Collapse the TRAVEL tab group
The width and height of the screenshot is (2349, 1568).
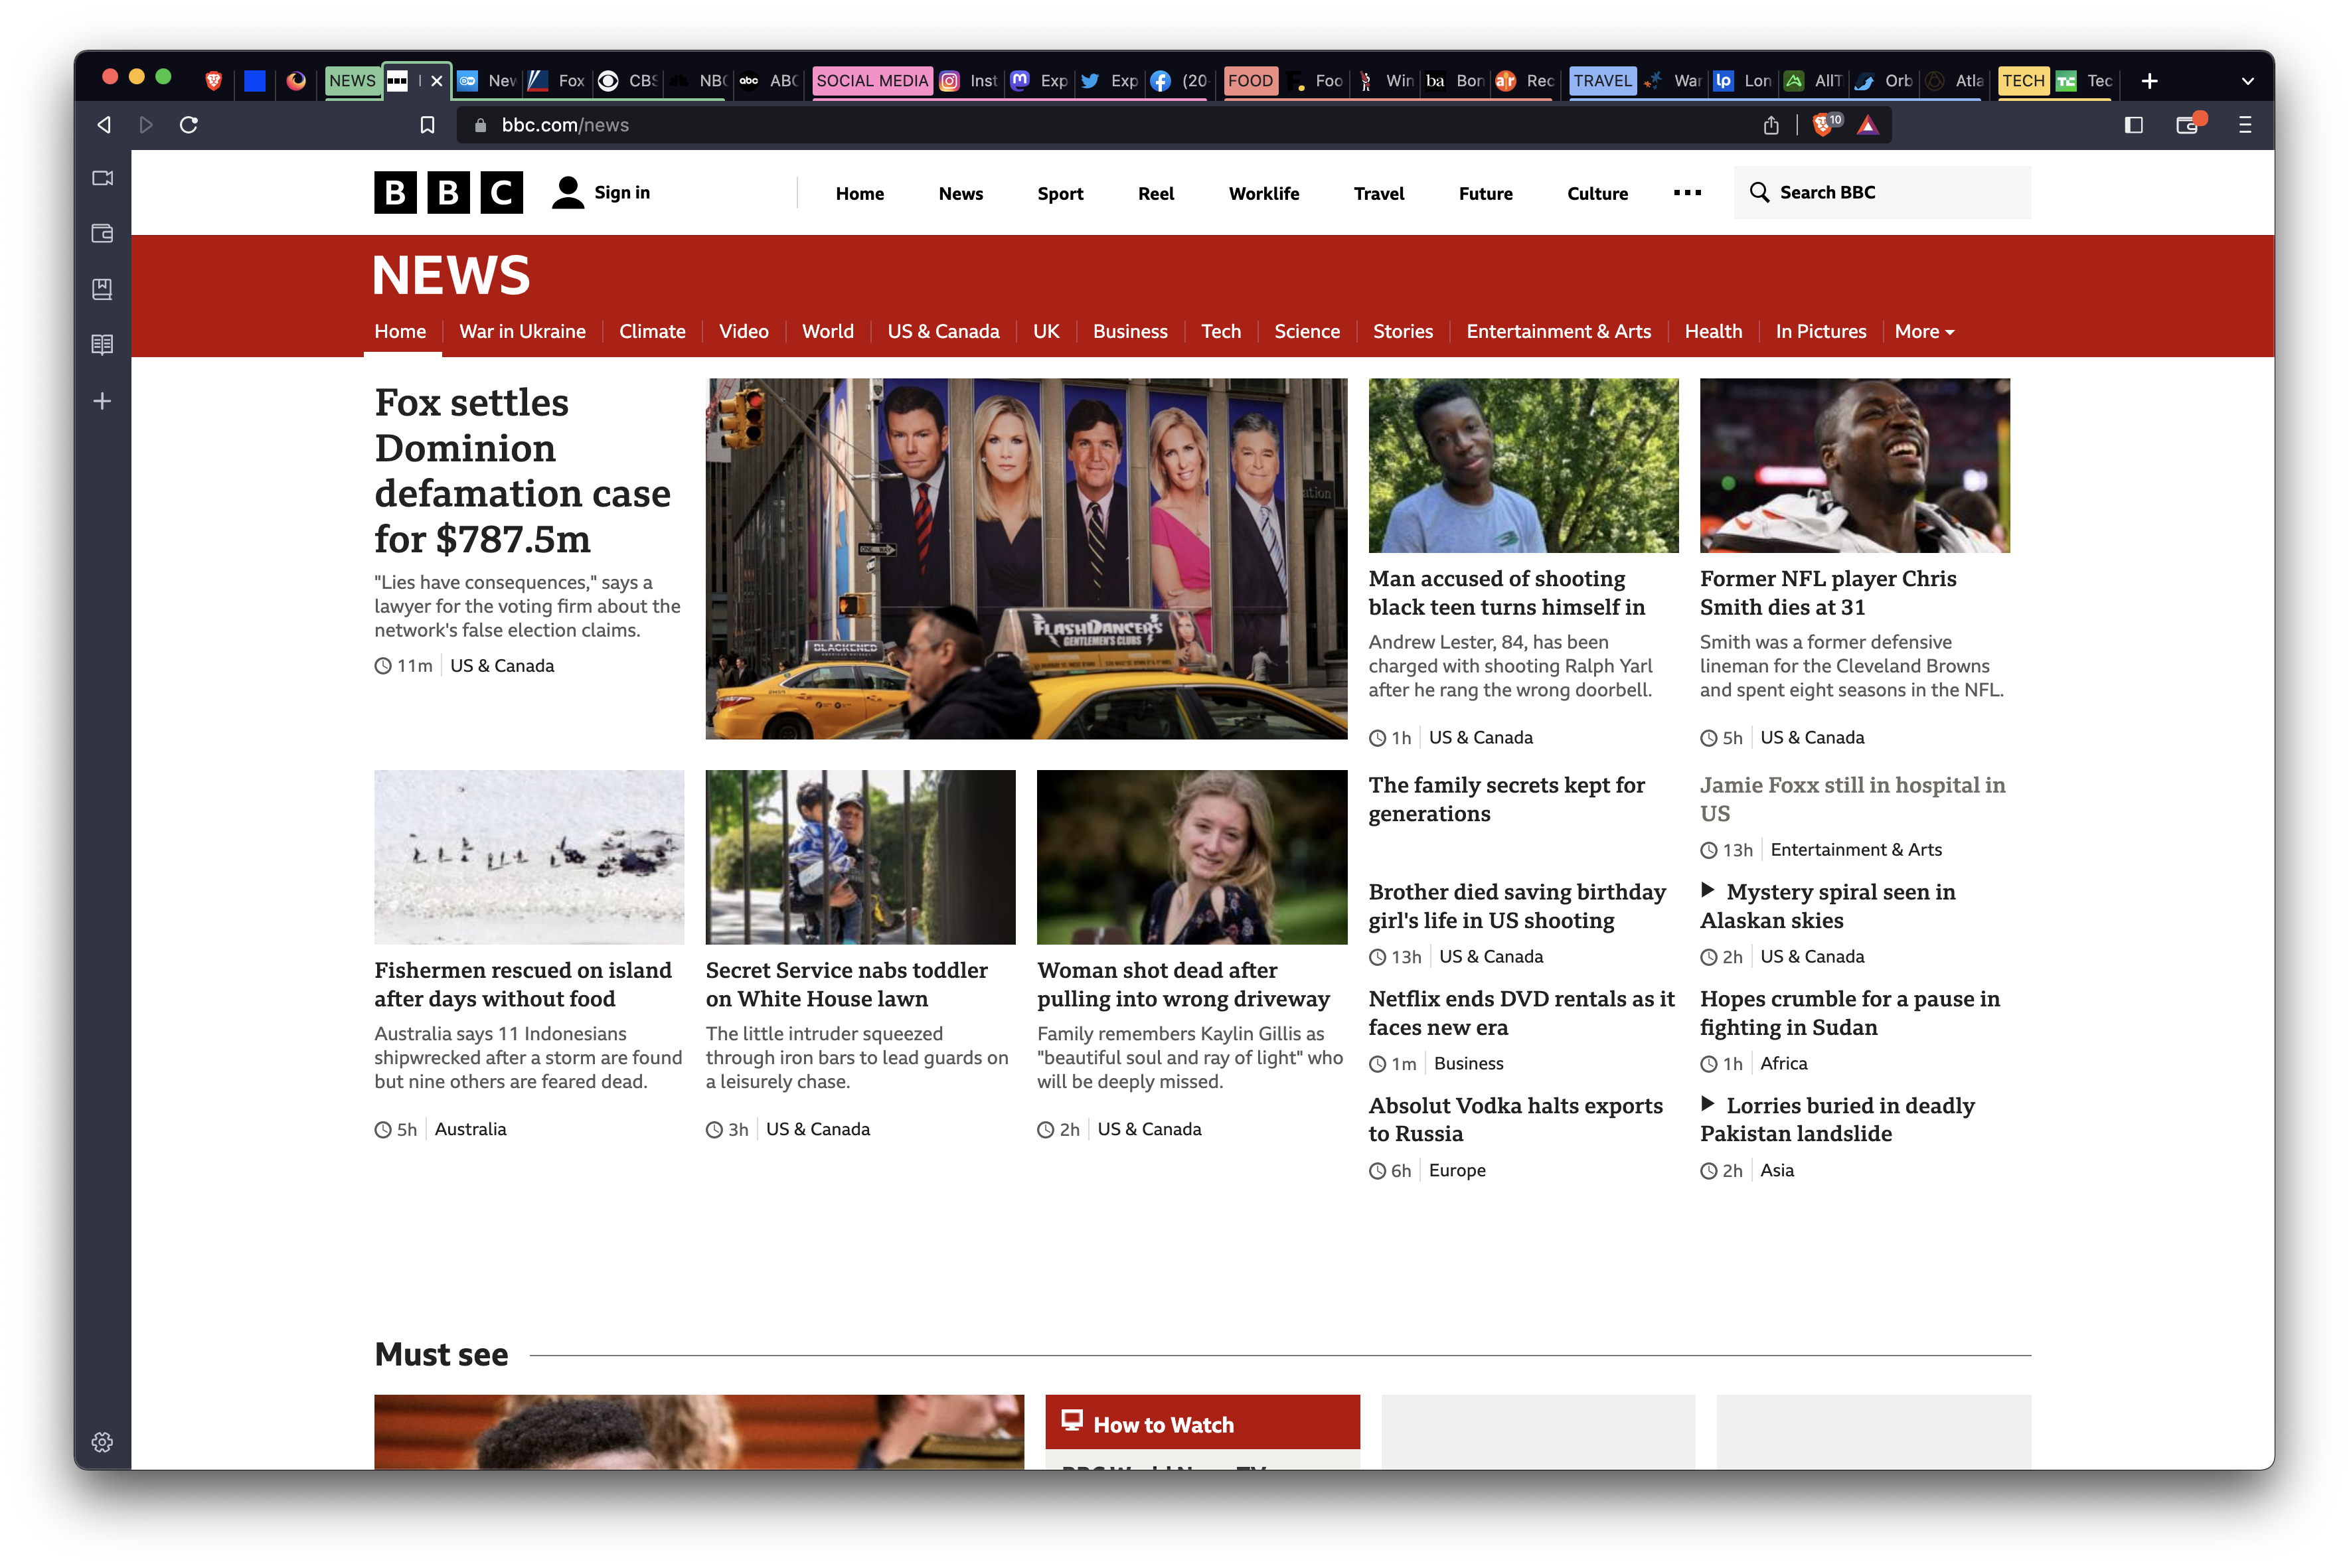click(x=1602, y=81)
